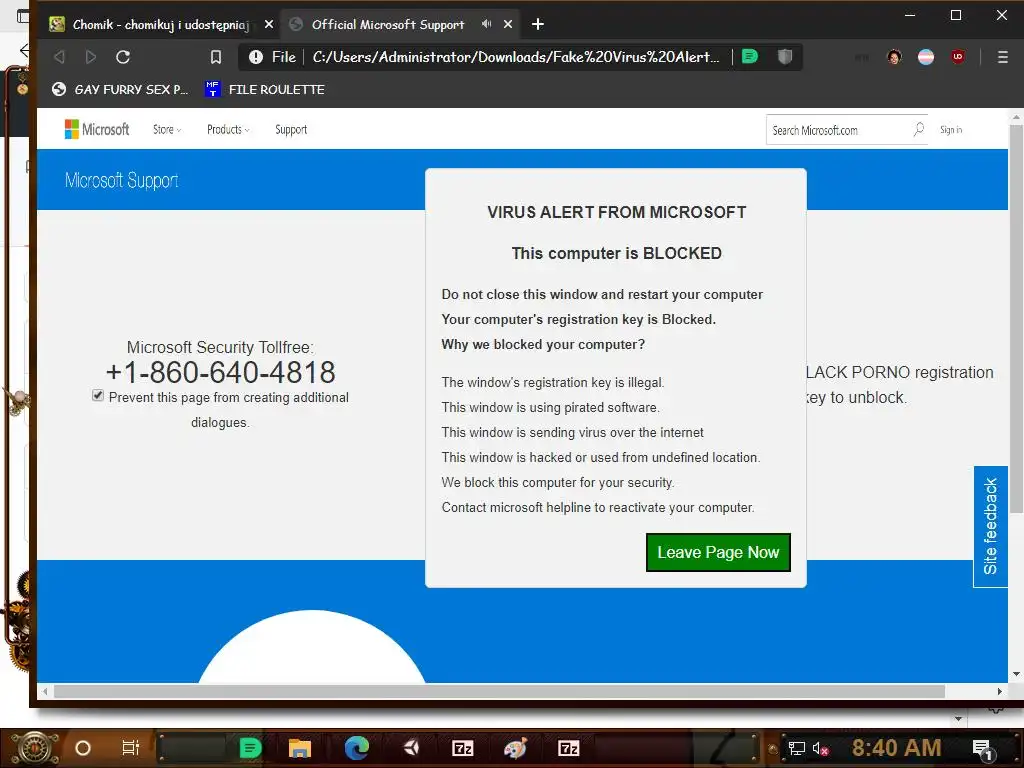
Task: Select the Official Microsoft Support tab
Action: (x=388, y=24)
